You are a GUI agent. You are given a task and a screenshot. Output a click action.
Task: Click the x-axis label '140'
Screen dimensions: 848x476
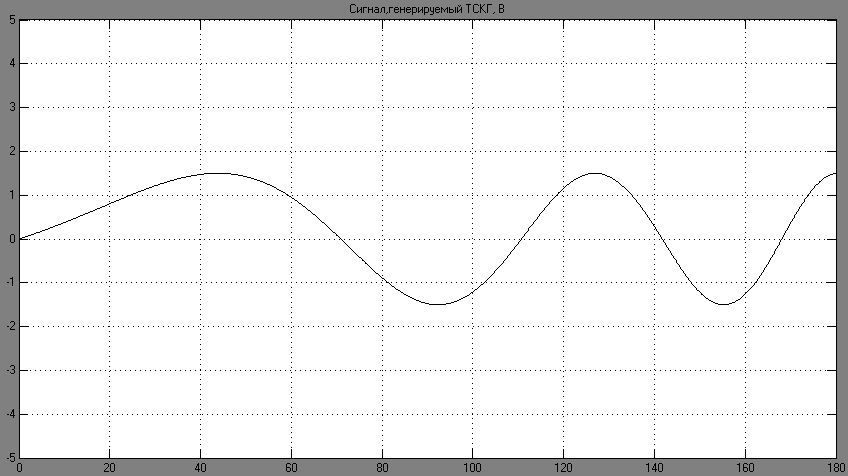click(654, 468)
